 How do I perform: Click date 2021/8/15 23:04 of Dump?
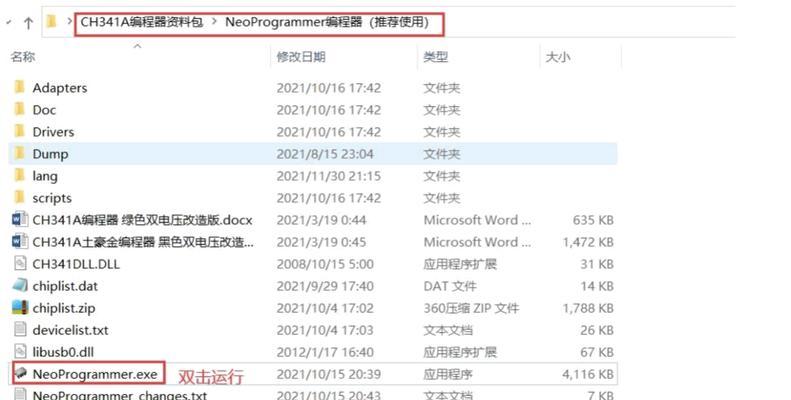point(325,154)
